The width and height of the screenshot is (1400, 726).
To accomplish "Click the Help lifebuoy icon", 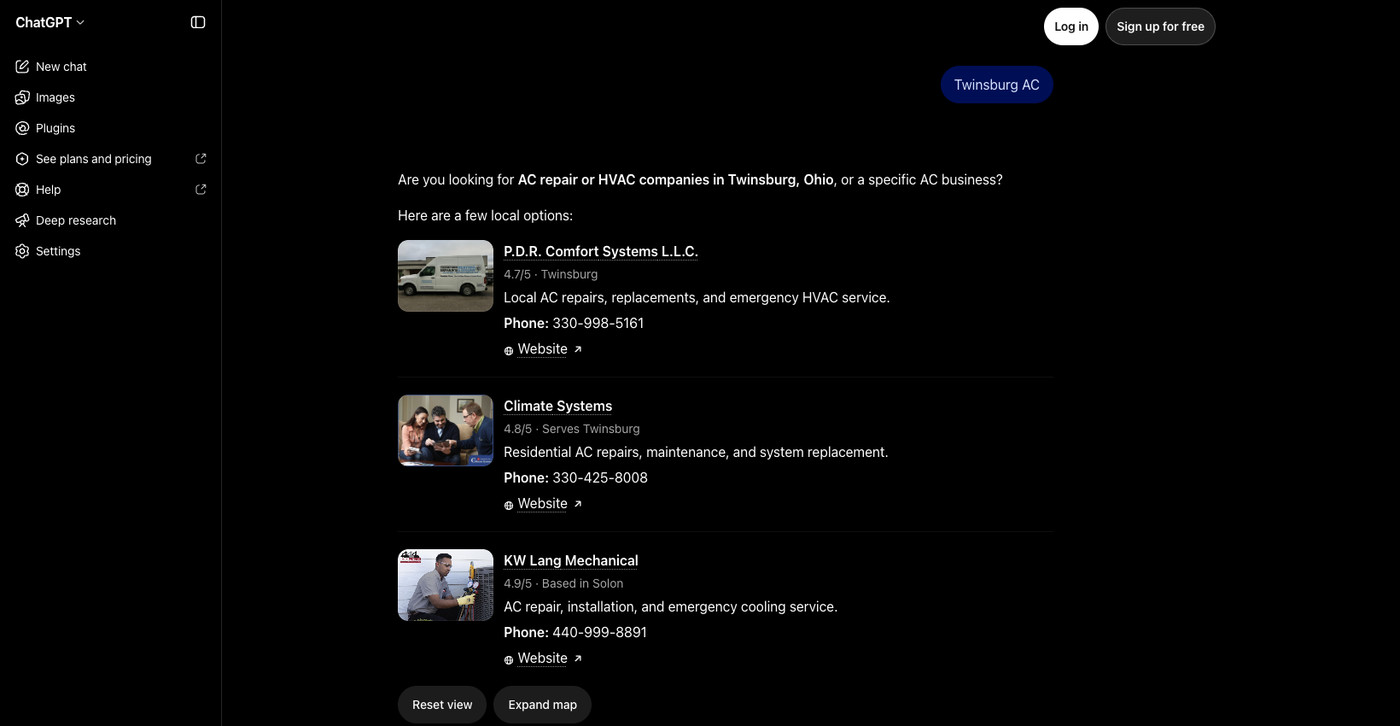I will point(22,190).
